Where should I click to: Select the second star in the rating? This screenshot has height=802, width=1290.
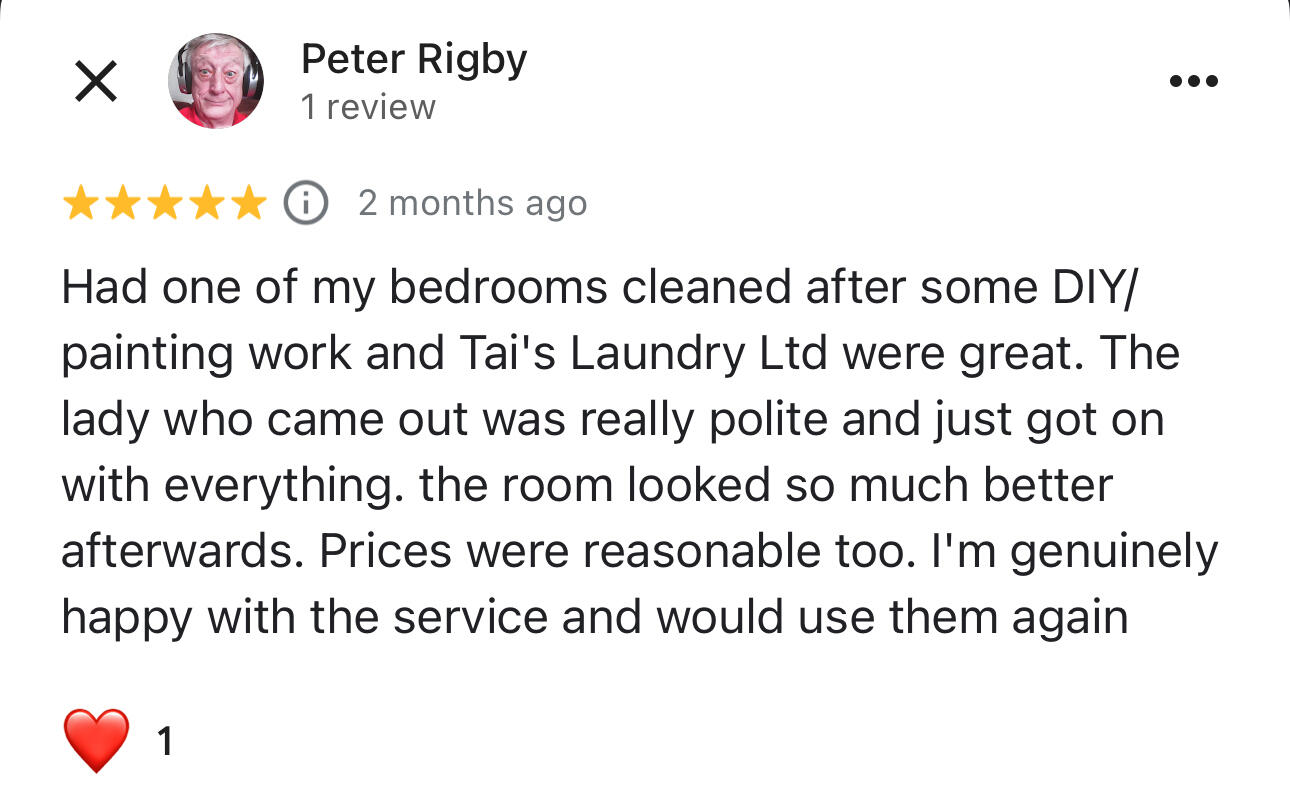(x=124, y=202)
